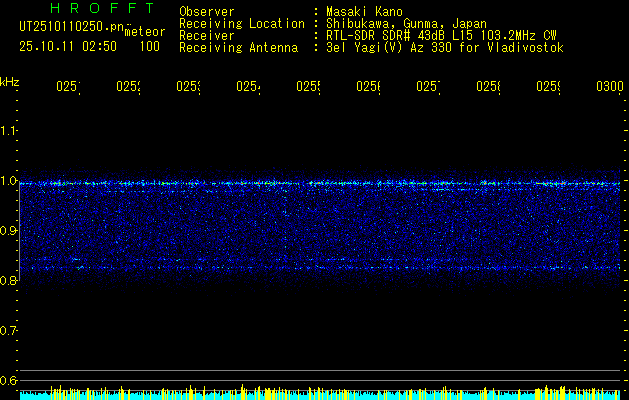Click the 1.1 kHz axis label
Viewport: 629px width, 400px height.
(8, 131)
